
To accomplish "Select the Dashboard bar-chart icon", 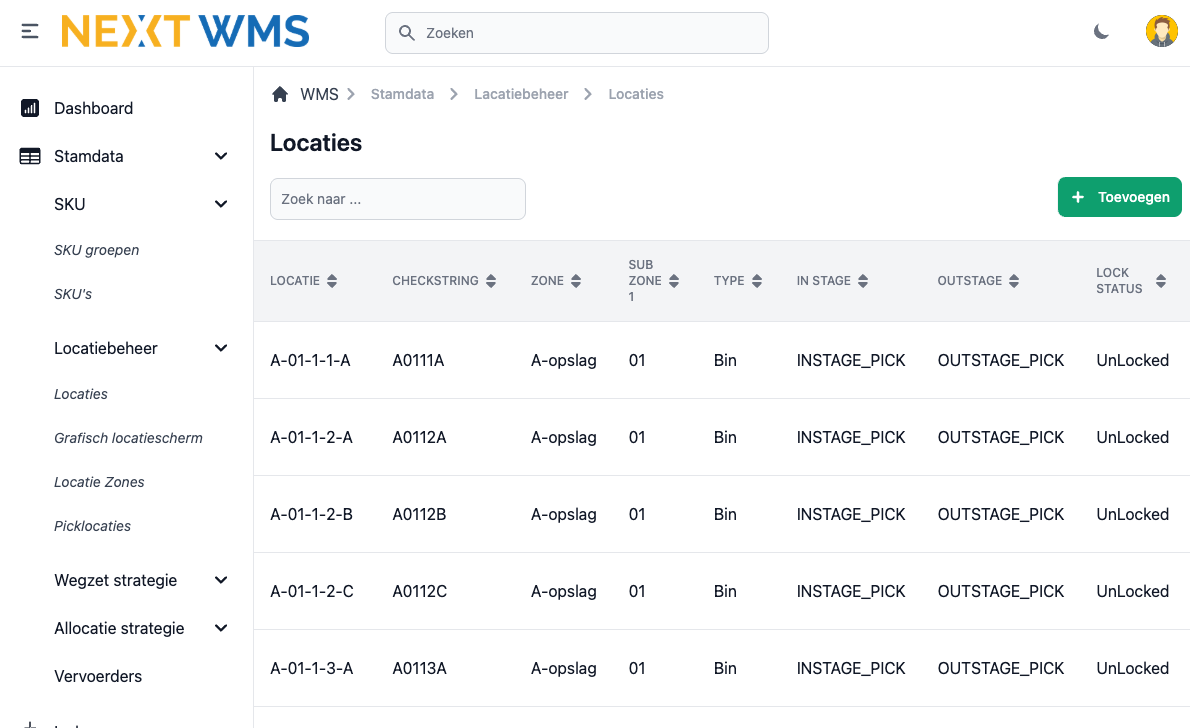I will pos(29,108).
